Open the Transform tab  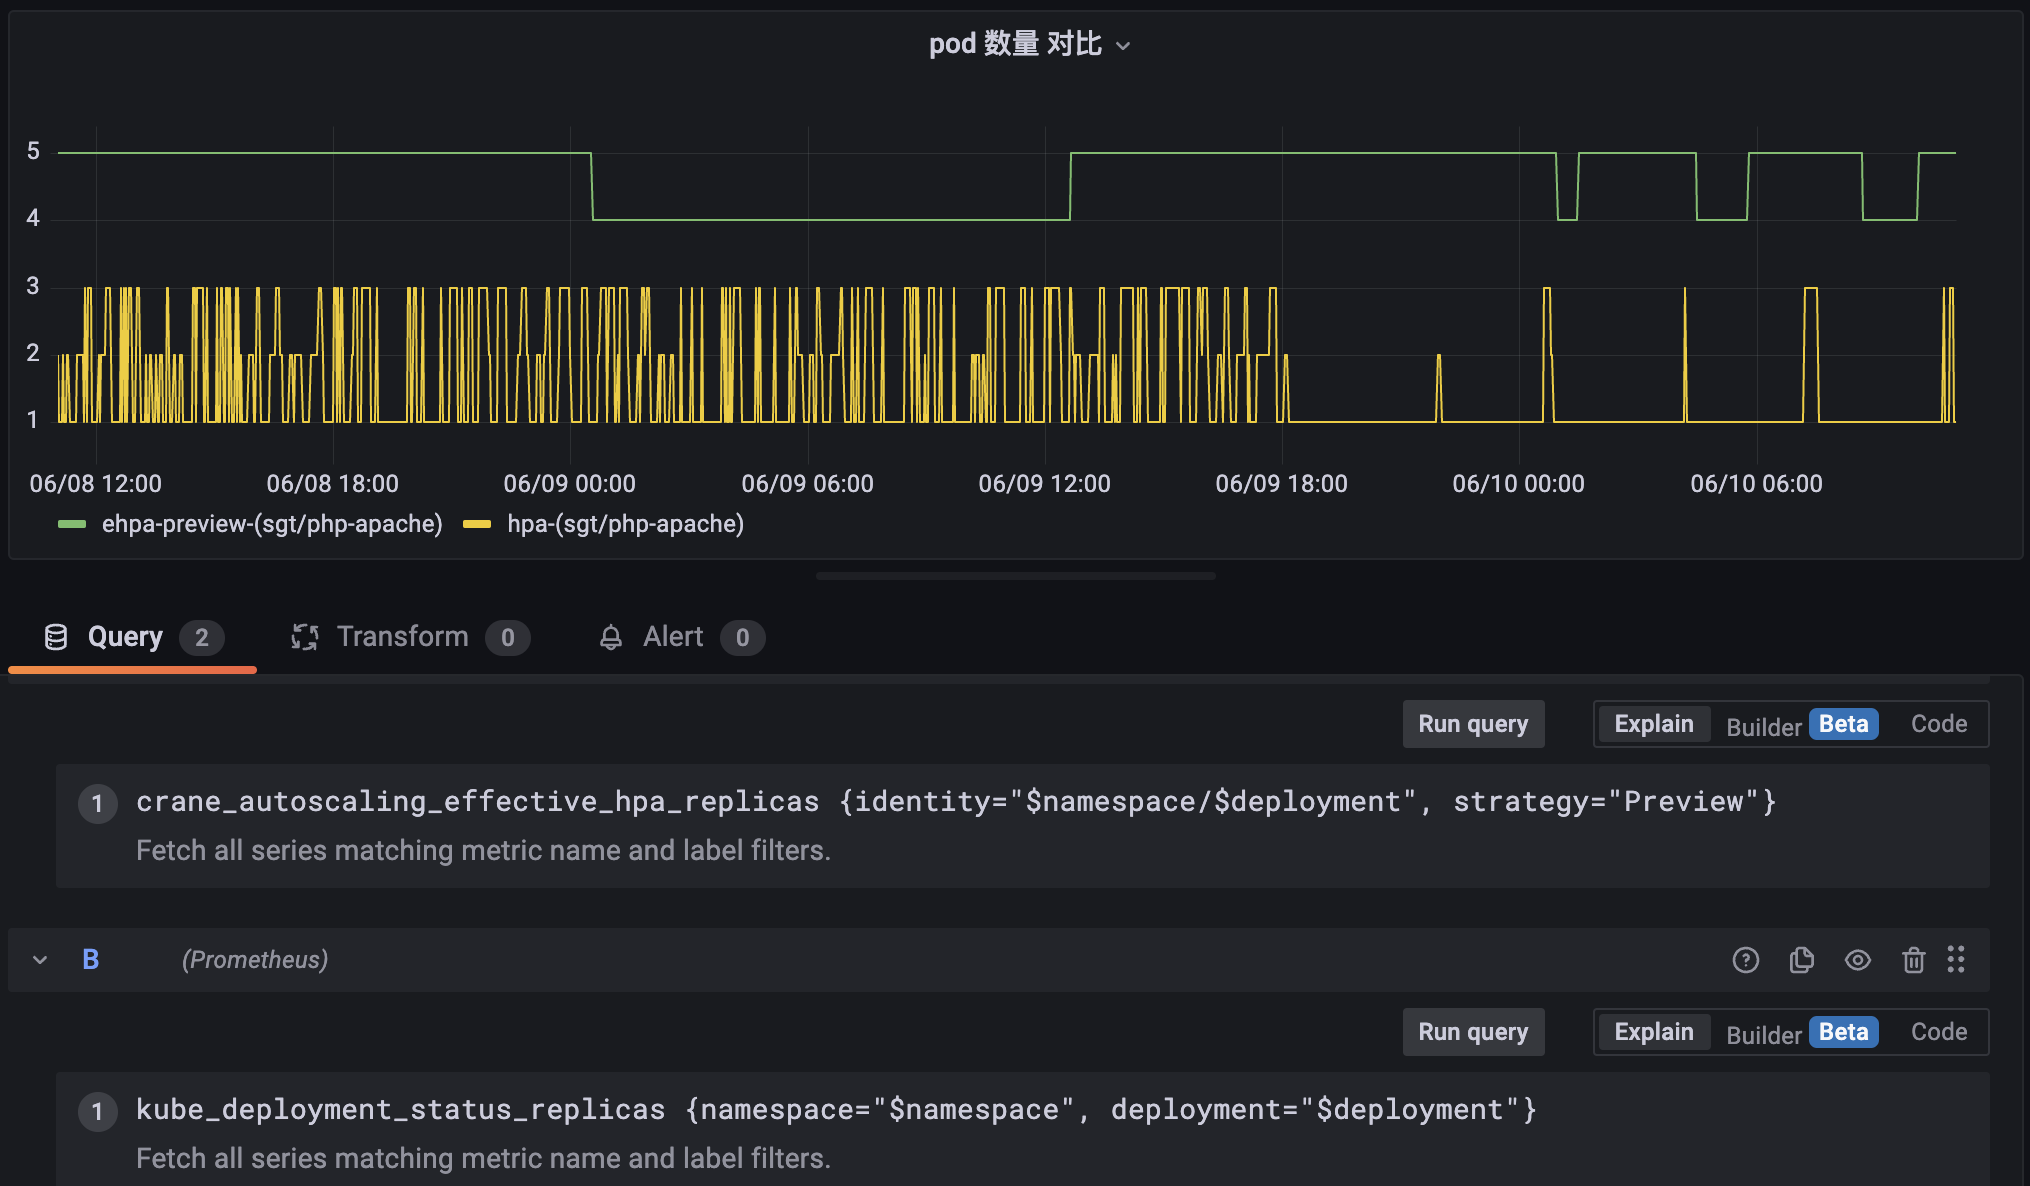coord(403,637)
